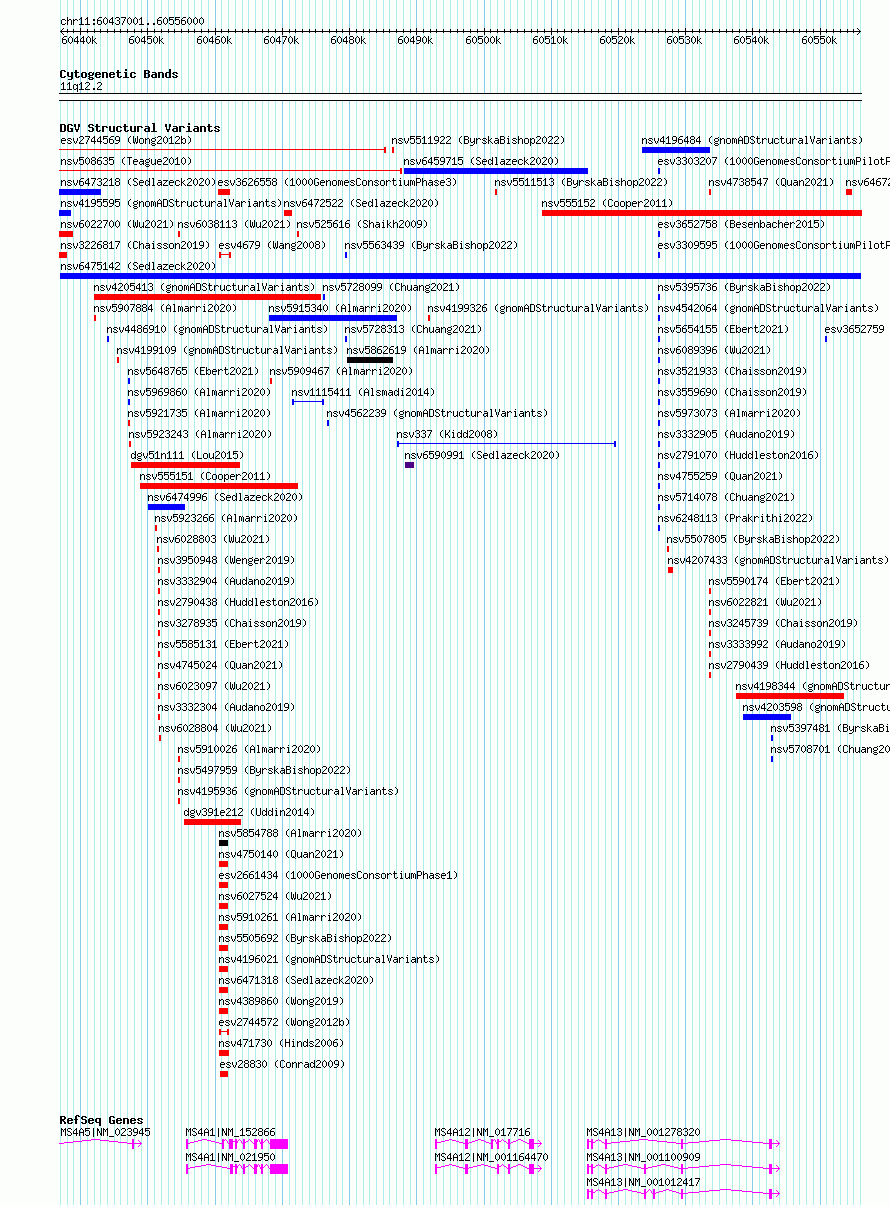Click label nsv471730 (Hinds2006)

pyautogui.click(x=281, y=1043)
